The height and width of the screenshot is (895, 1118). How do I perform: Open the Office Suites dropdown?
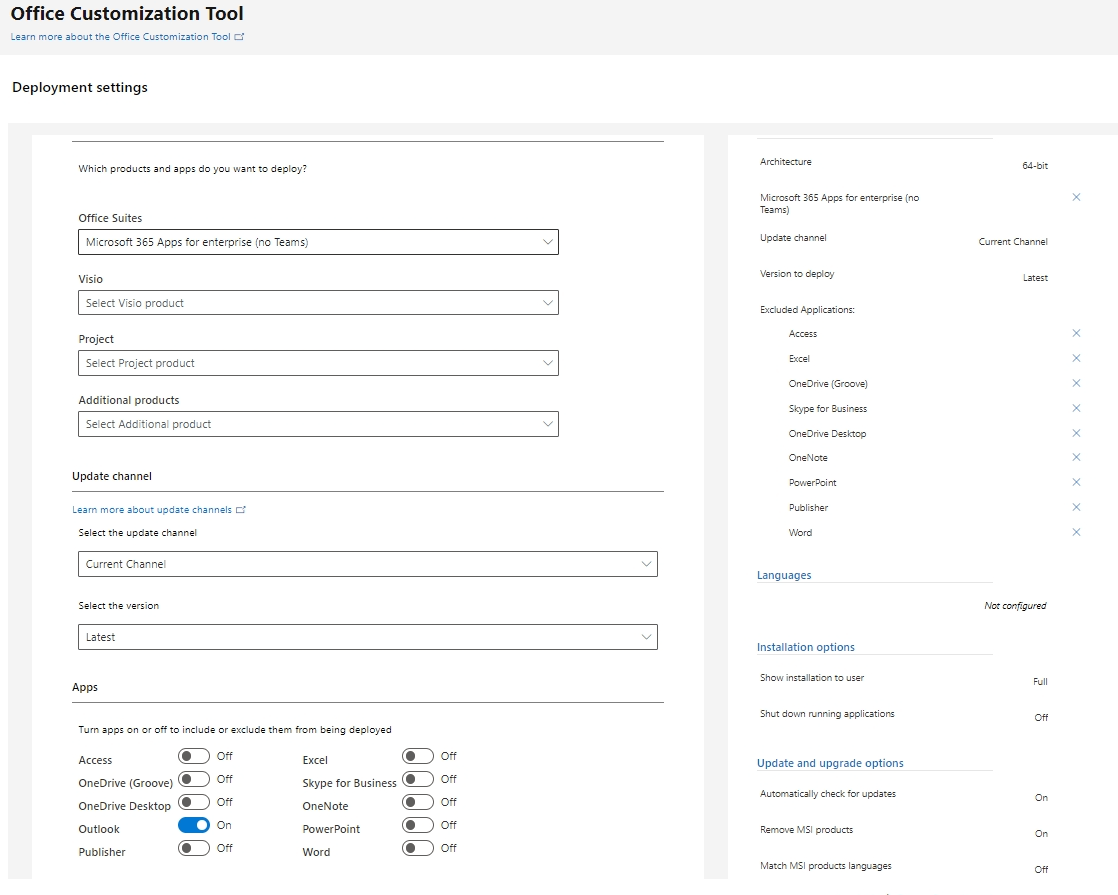pos(318,242)
